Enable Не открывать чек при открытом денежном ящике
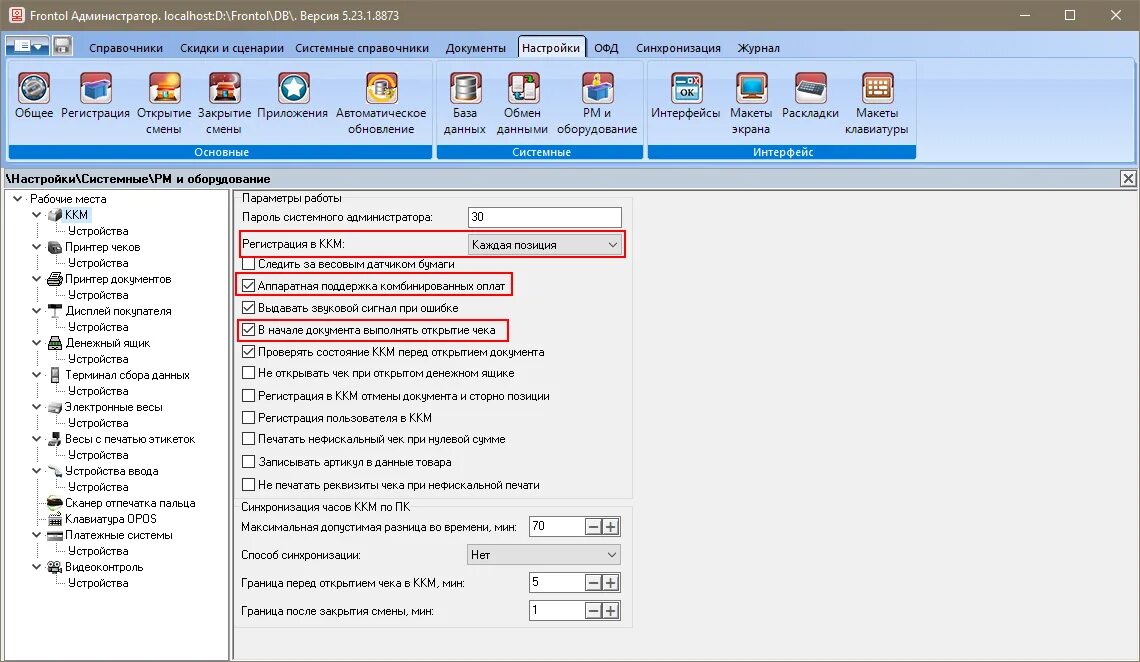1140x662 pixels. (248, 373)
